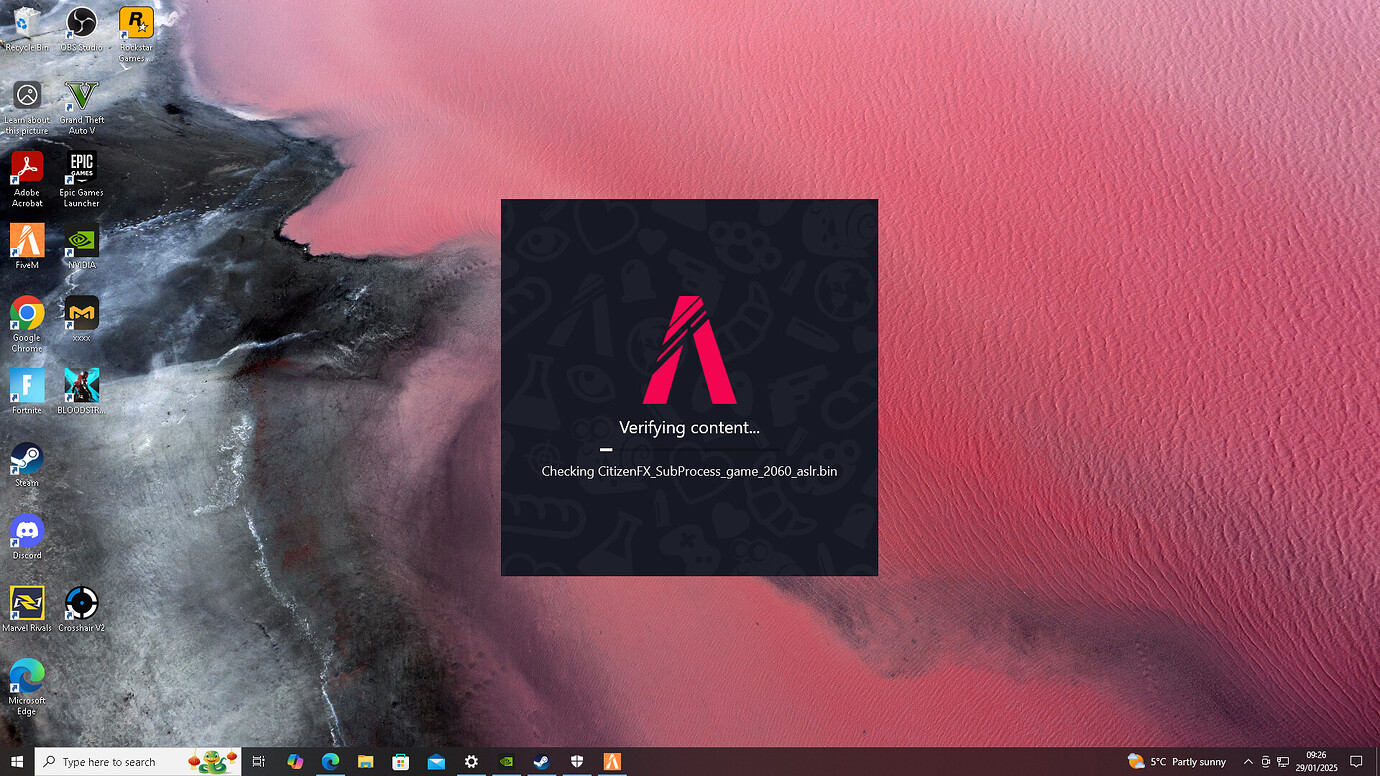Select the NVIDIA desktop icon
Image resolution: width=1380 pixels, height=776 pixels.
pyautogui.click(x=82, y=246)
